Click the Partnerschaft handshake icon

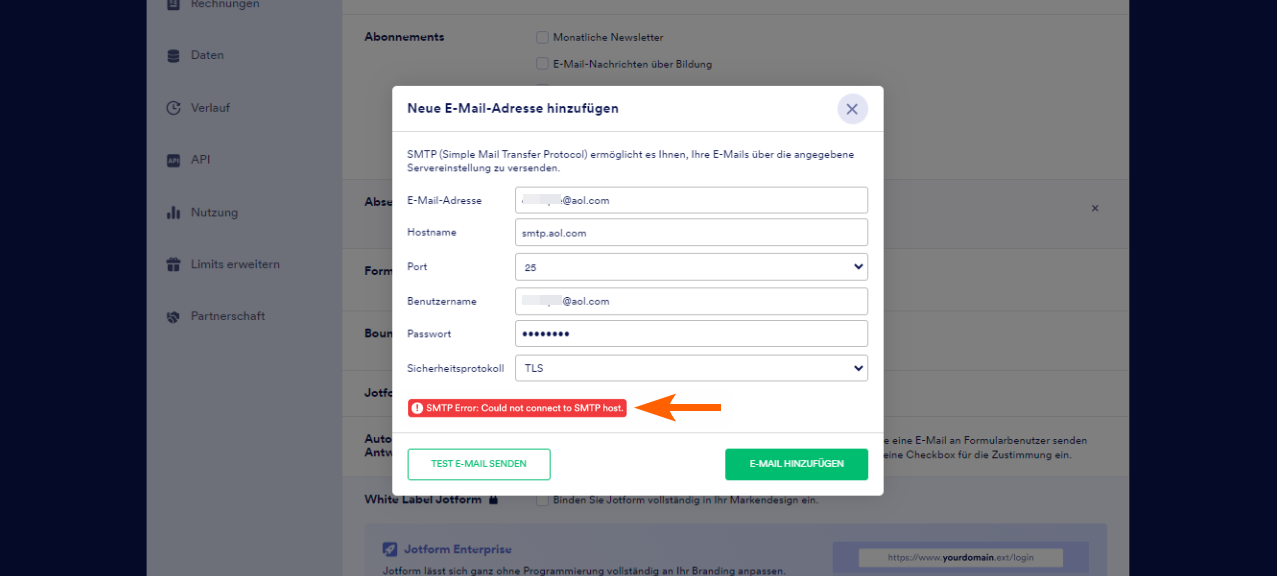tap(174, 317)
